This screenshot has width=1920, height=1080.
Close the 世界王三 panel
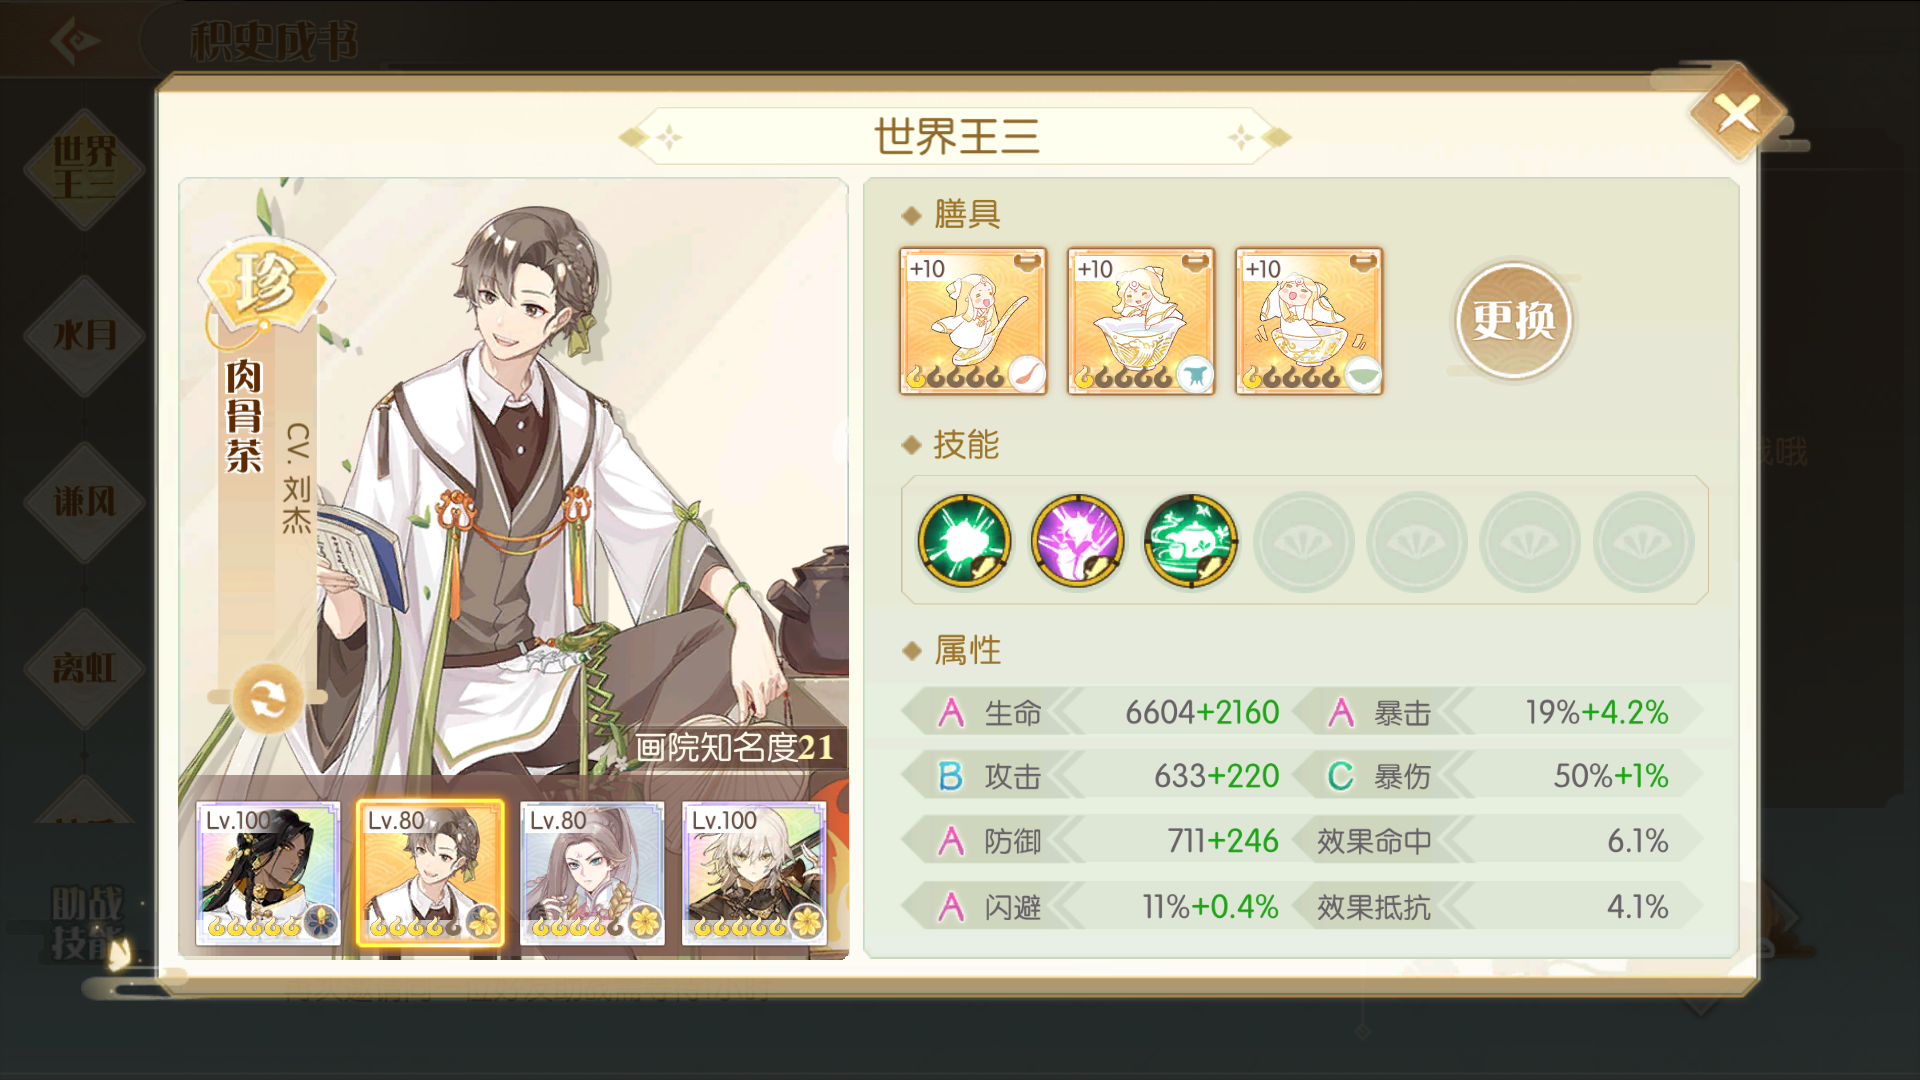(x=1738, y=114)
